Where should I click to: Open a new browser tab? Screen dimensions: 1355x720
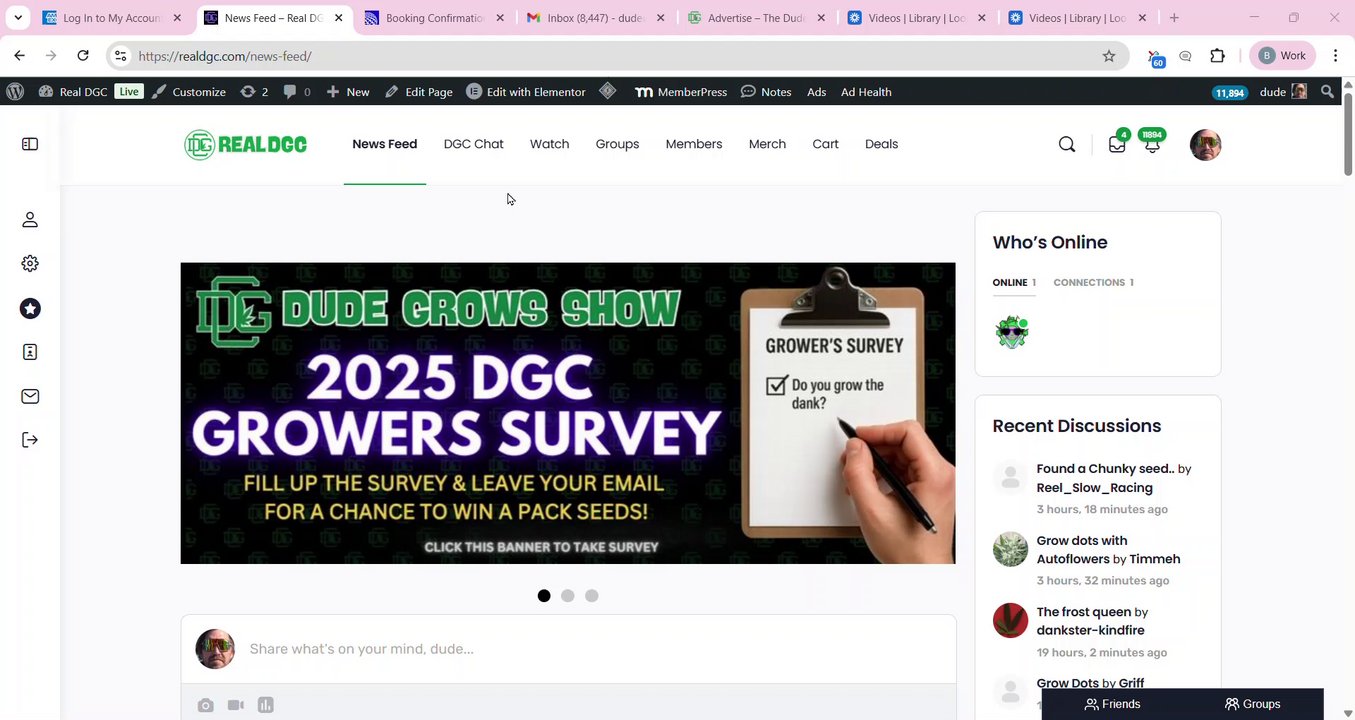1174,18
